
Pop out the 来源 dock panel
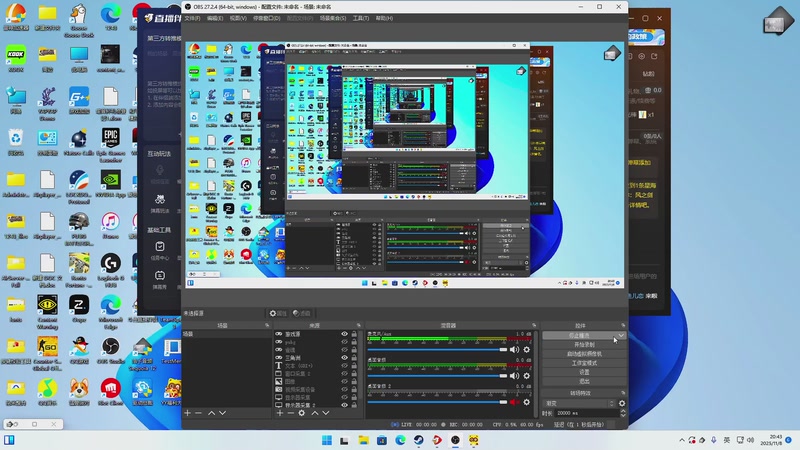click(359, 326)
